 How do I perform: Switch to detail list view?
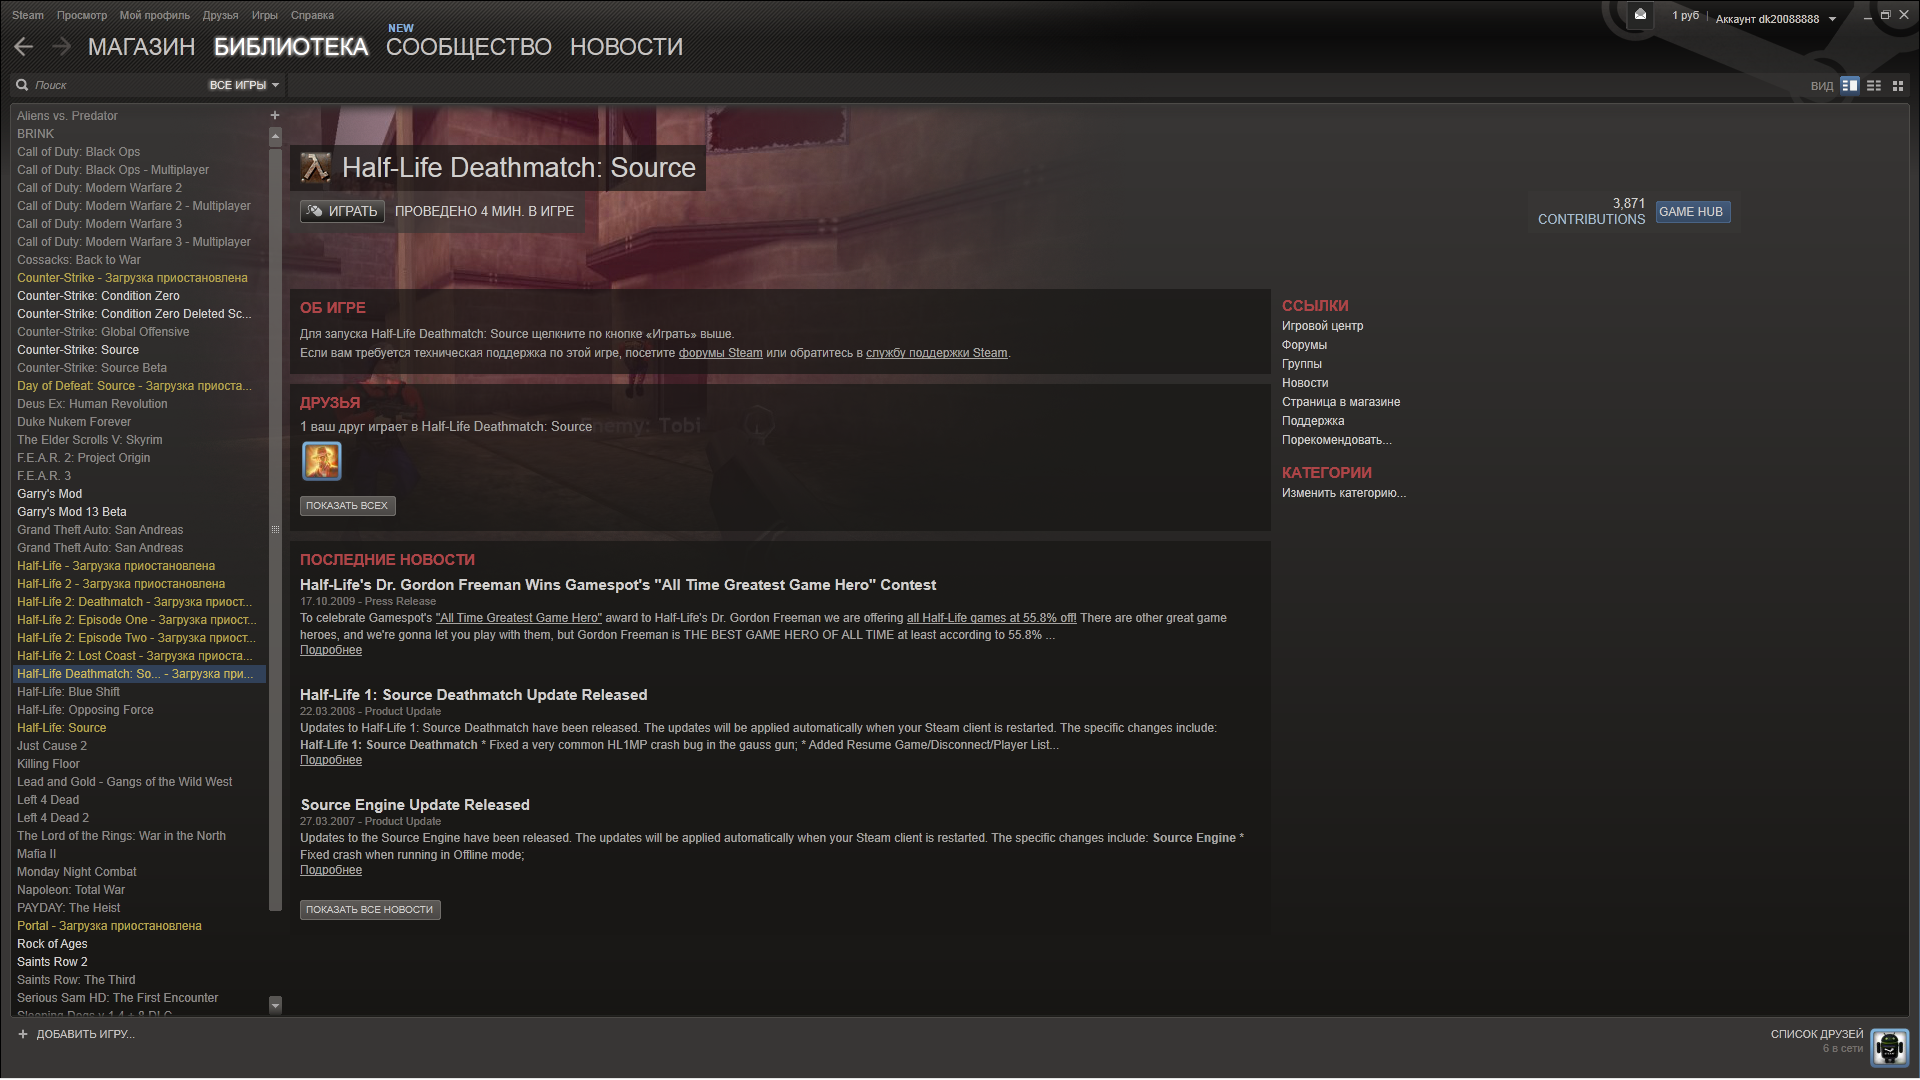pos(1850,86)
